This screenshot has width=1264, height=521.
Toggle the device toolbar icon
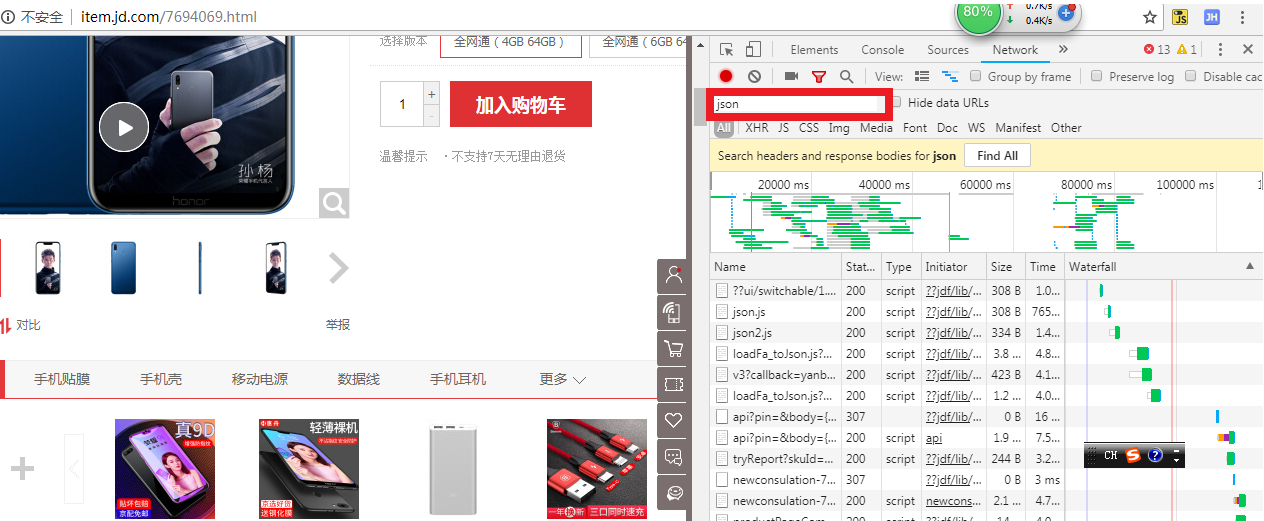point(753,49)
